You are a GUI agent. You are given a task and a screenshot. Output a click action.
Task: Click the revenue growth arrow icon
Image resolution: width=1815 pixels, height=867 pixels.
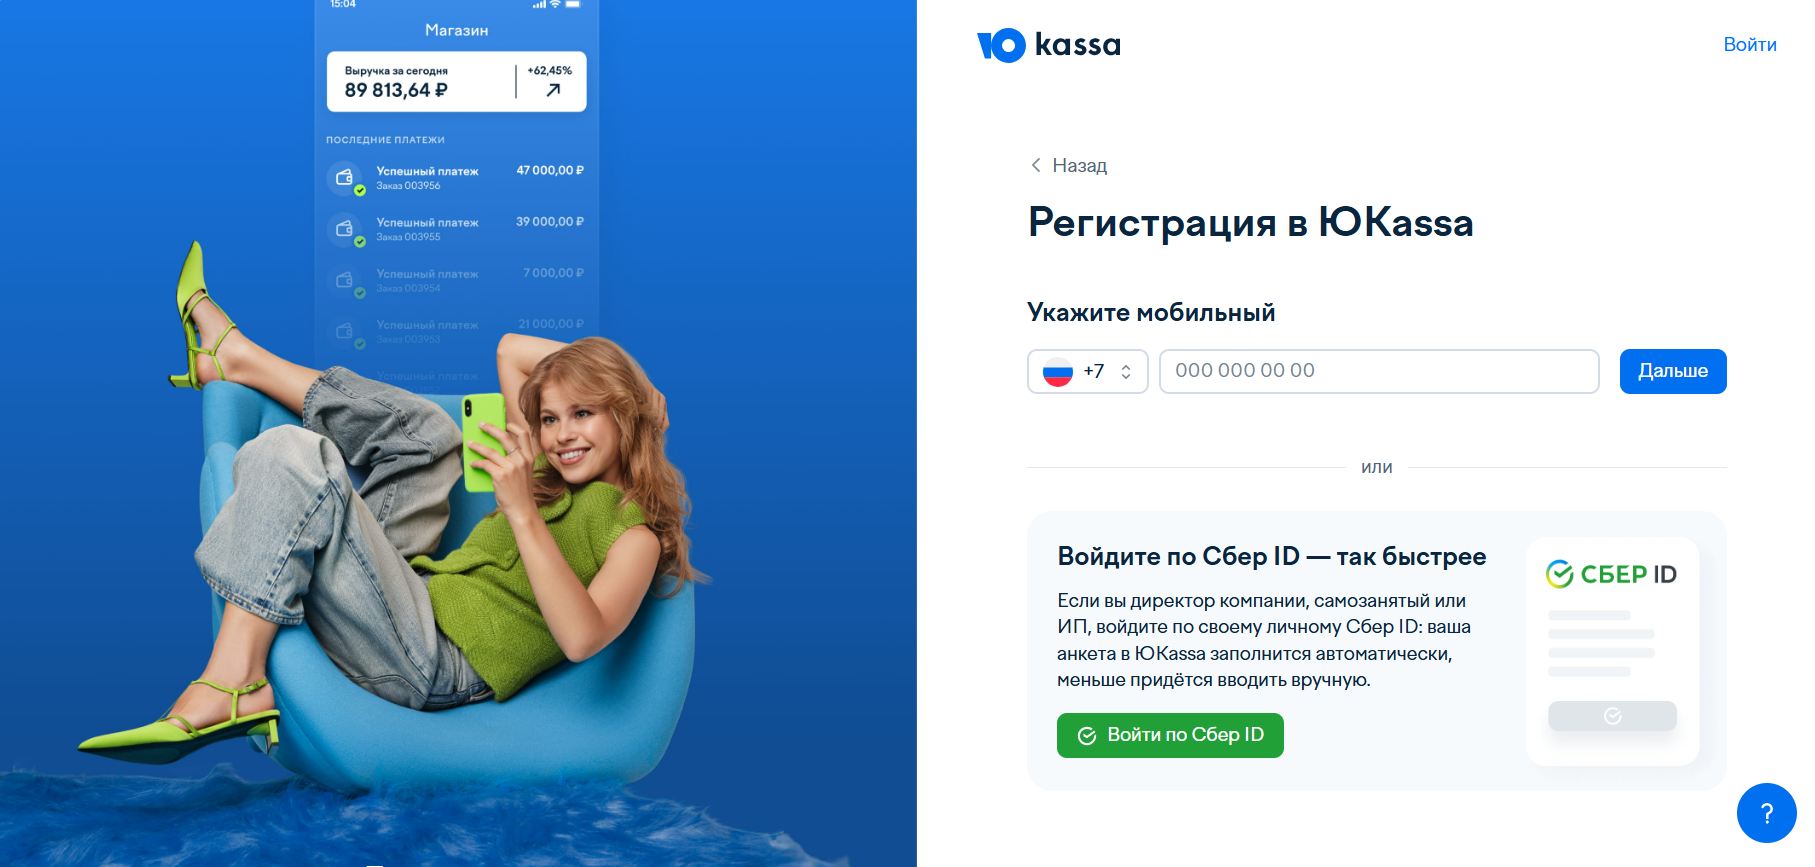tap(553, 90)
